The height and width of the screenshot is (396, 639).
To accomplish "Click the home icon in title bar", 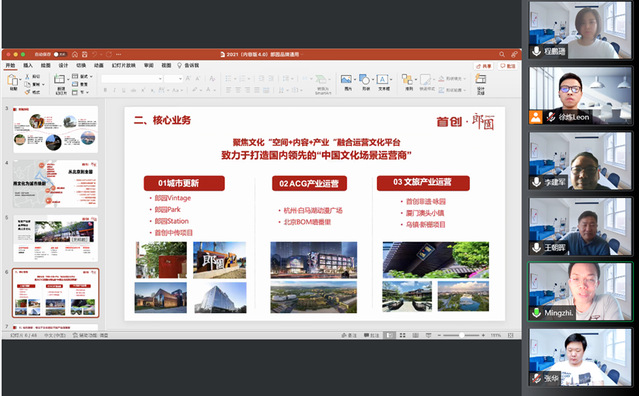I will click(75, 54).
